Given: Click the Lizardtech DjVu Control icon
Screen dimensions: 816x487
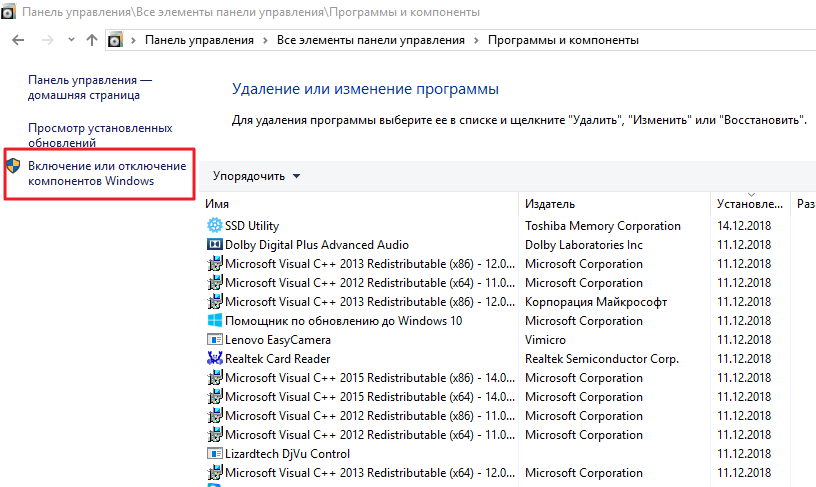Looking at the screenshot, I should pyautogui.click(x=214, y=454).
